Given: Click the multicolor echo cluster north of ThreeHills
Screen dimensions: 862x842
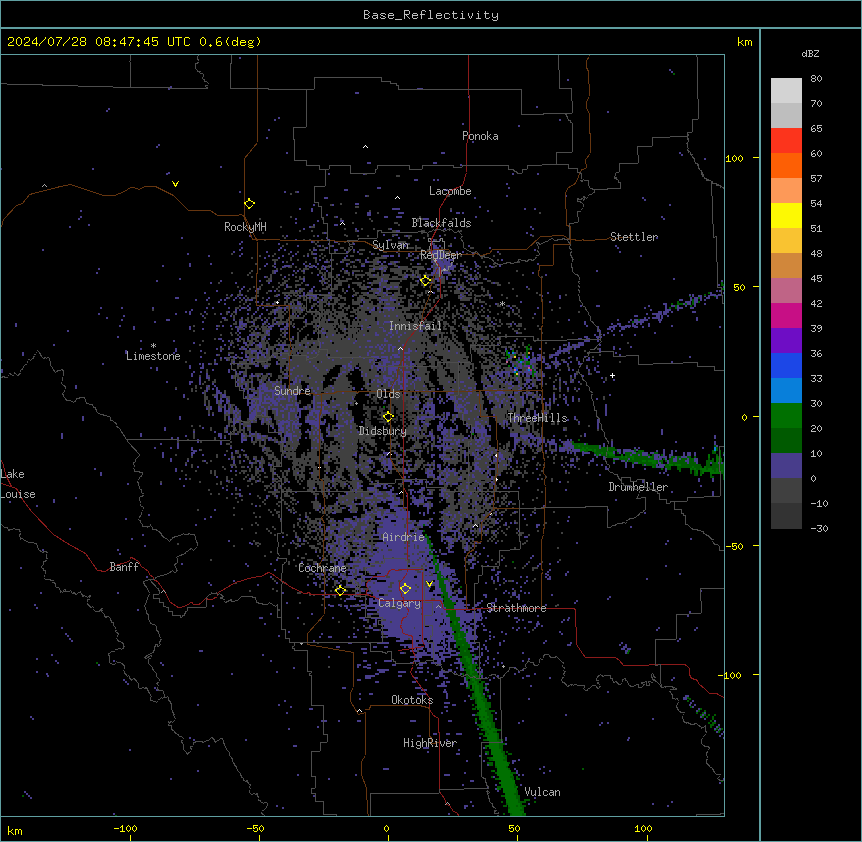Looking at the screenshot, I should pyautogui.click(x=520, y=362).
